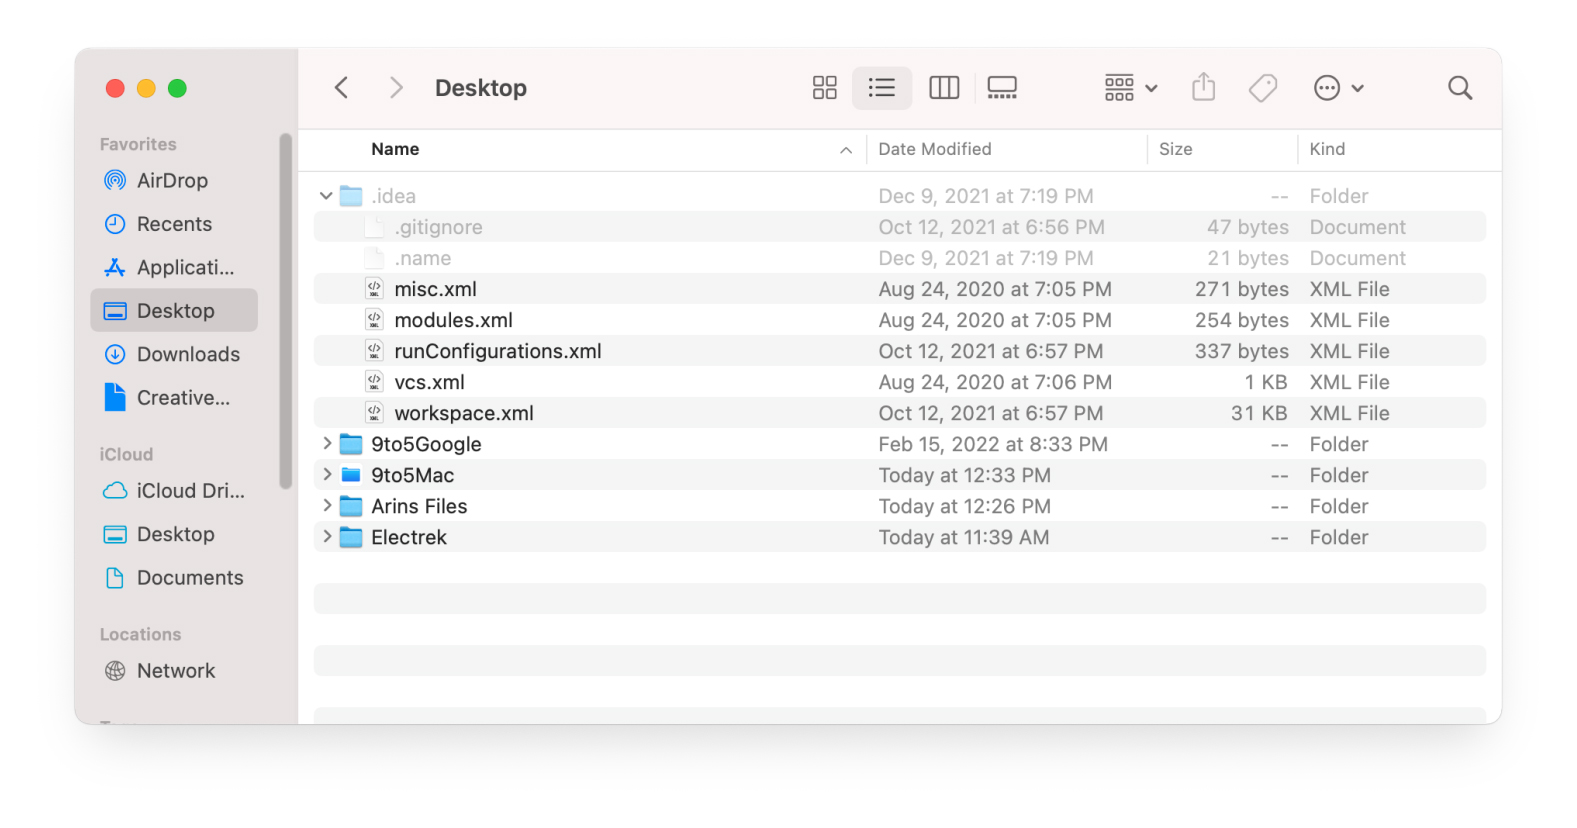Select Downloads in the sidebar
Viewport: 1577px width, 828px height.
(188, 355)
